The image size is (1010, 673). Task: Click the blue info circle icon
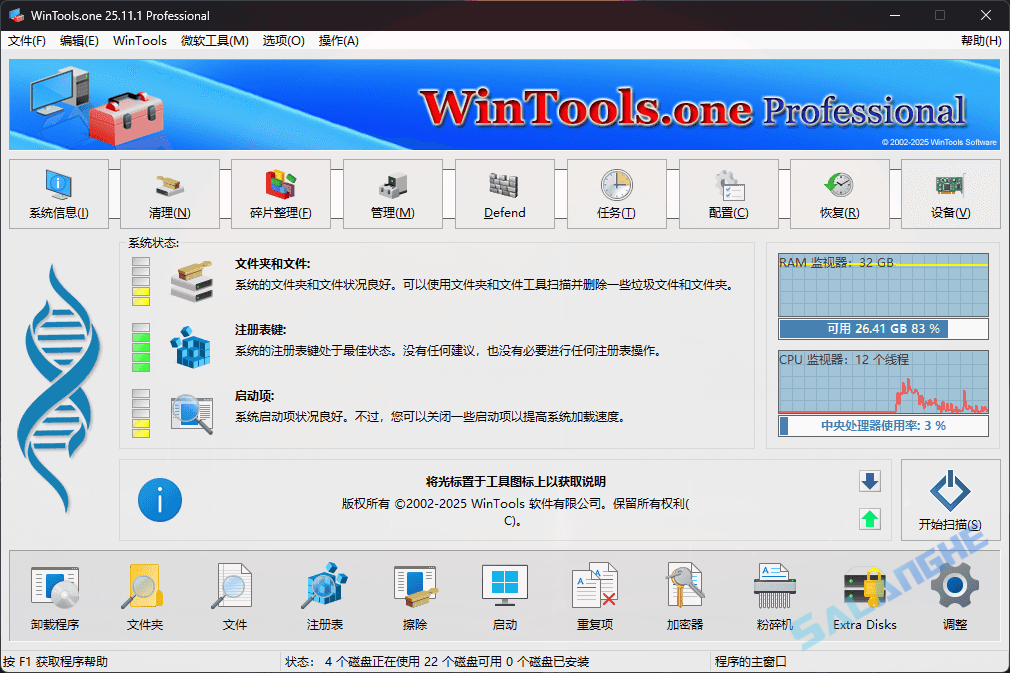(160, 501)
